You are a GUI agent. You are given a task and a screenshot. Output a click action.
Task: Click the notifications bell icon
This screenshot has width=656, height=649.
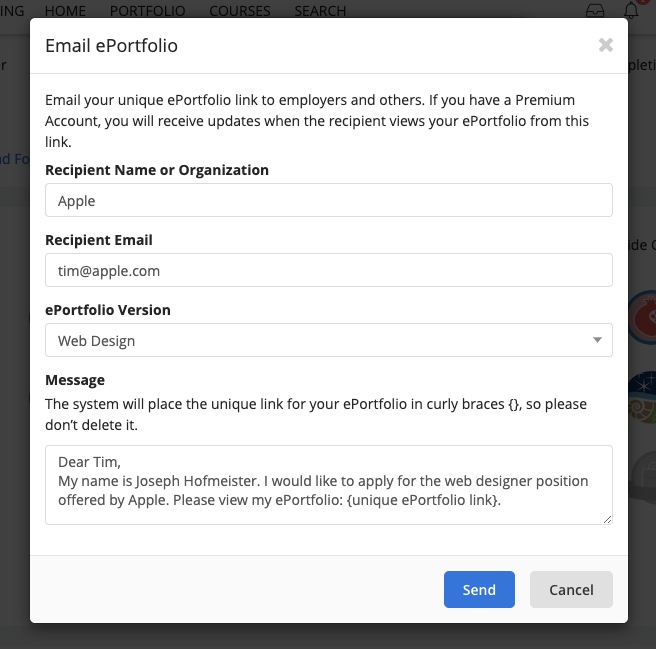(x=631, y=10)
